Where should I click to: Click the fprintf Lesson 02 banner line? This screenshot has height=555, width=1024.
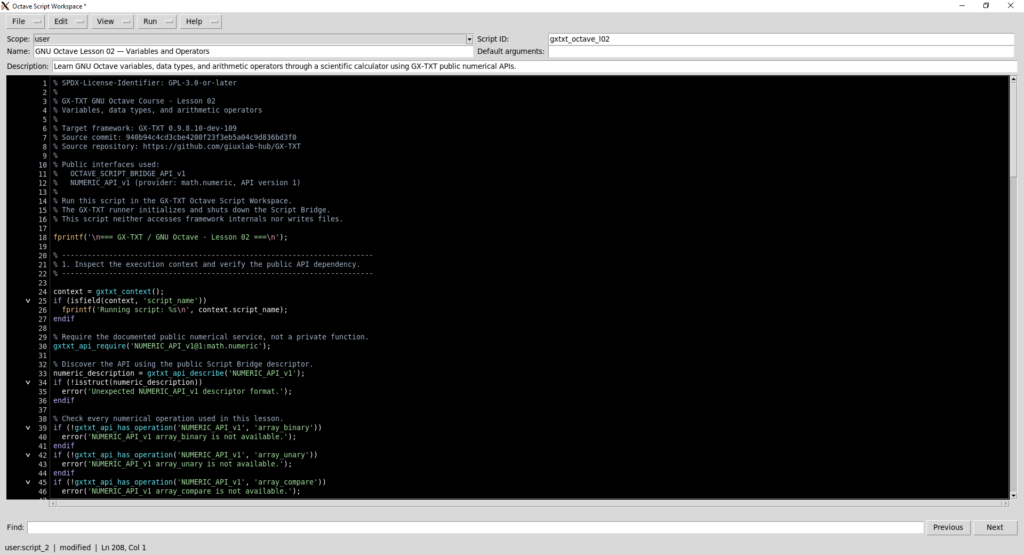point(170,238)
